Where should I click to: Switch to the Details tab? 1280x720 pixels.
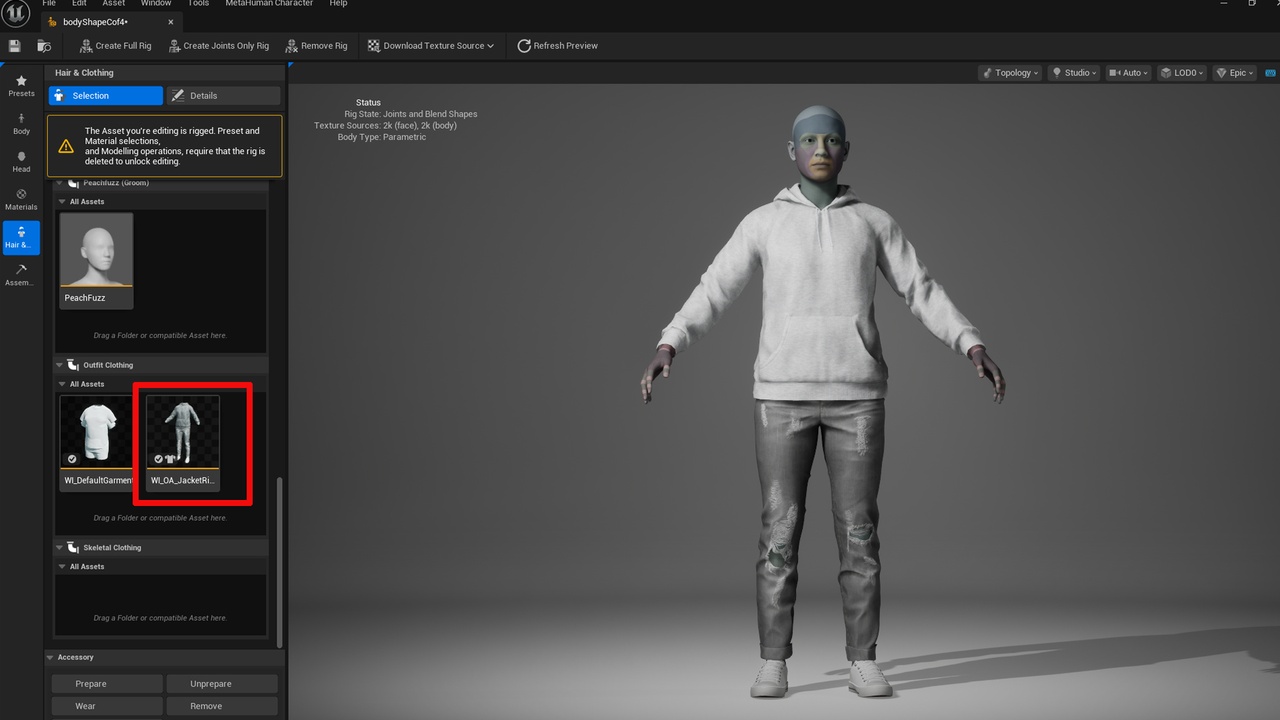[223, 95]
